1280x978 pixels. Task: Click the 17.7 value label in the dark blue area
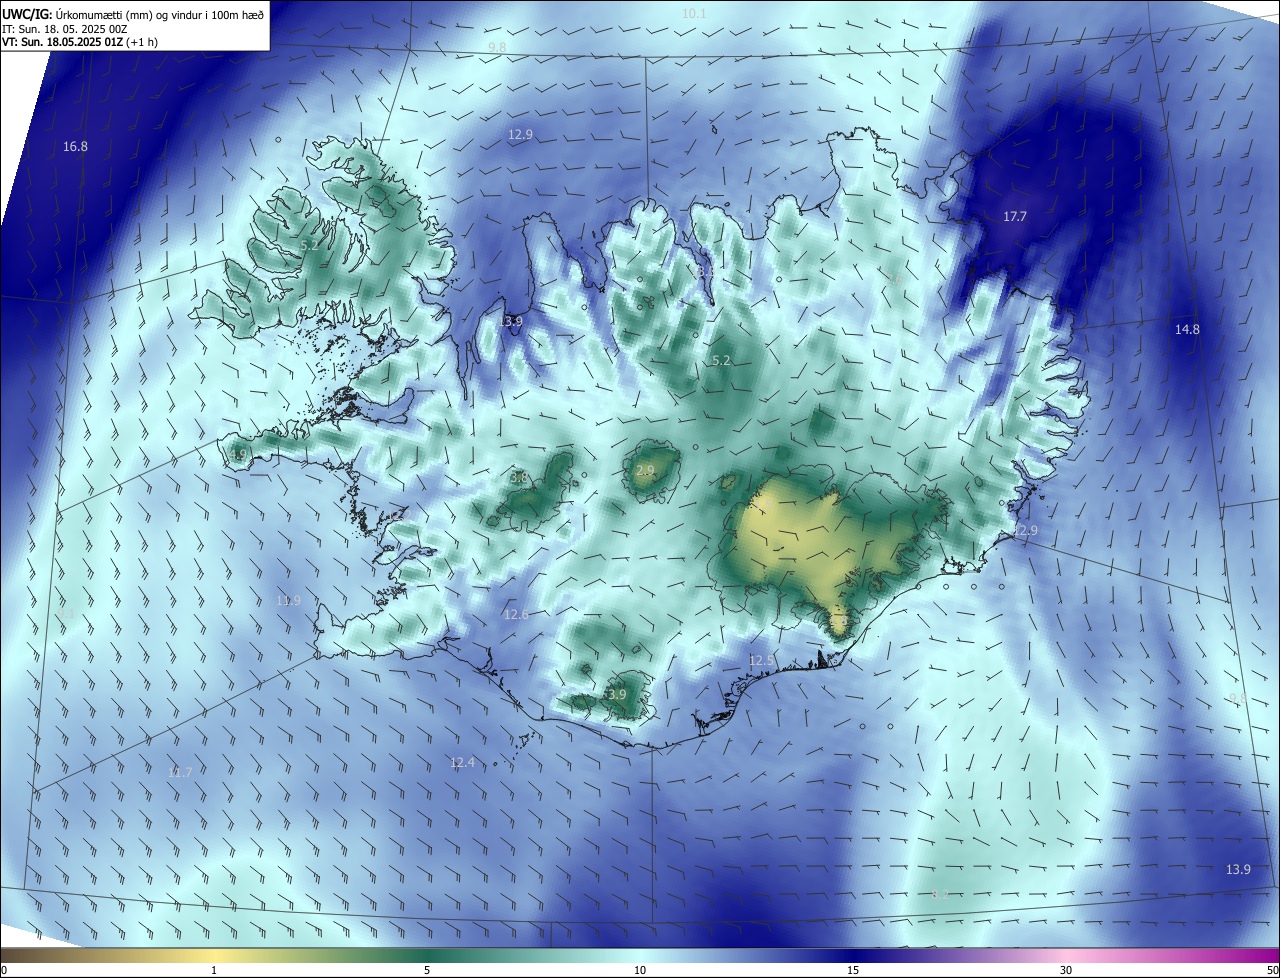coord(1015,216)
